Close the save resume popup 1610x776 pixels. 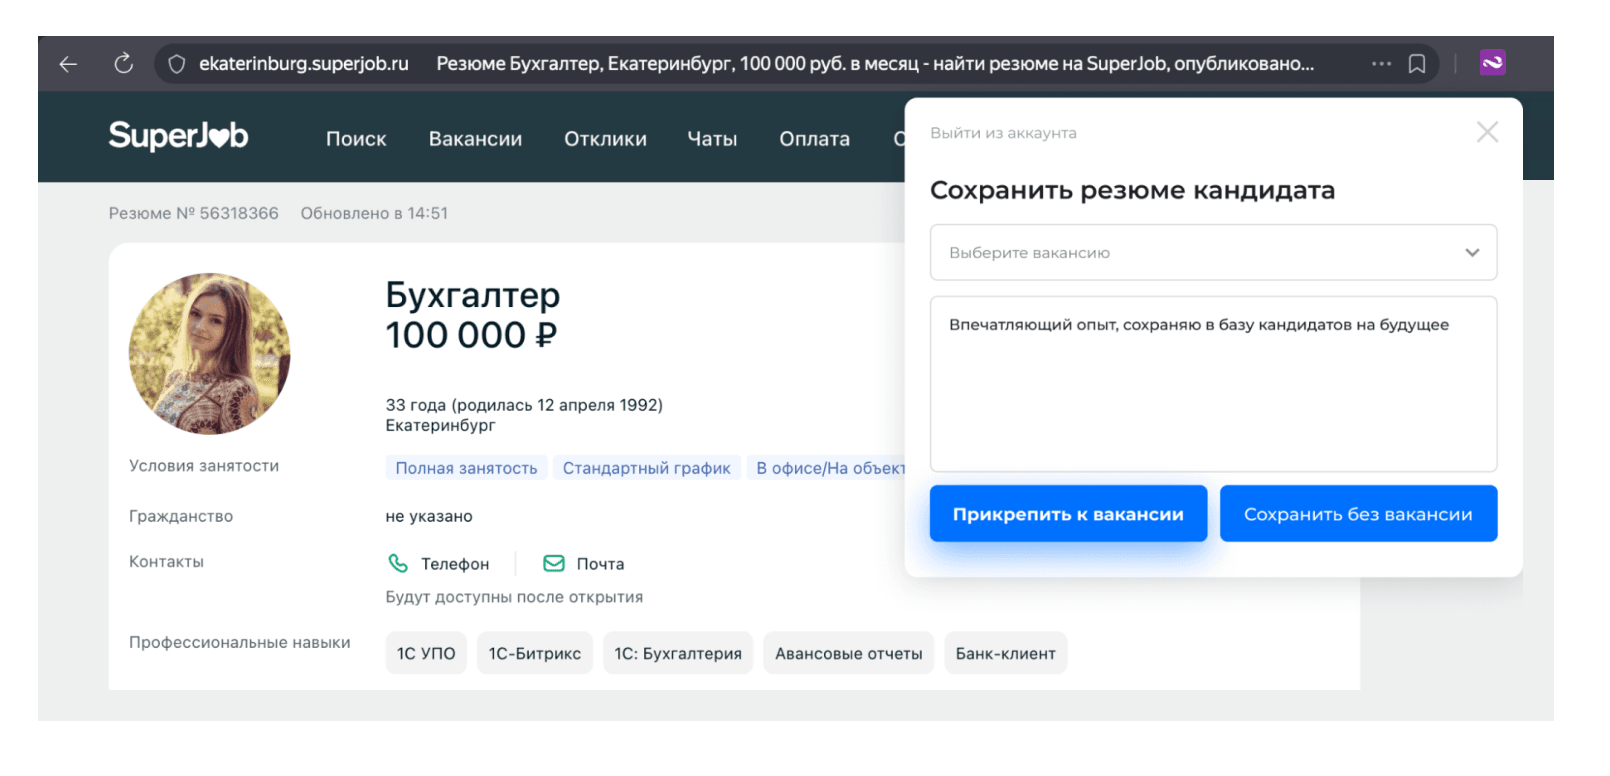[1487, 132]
